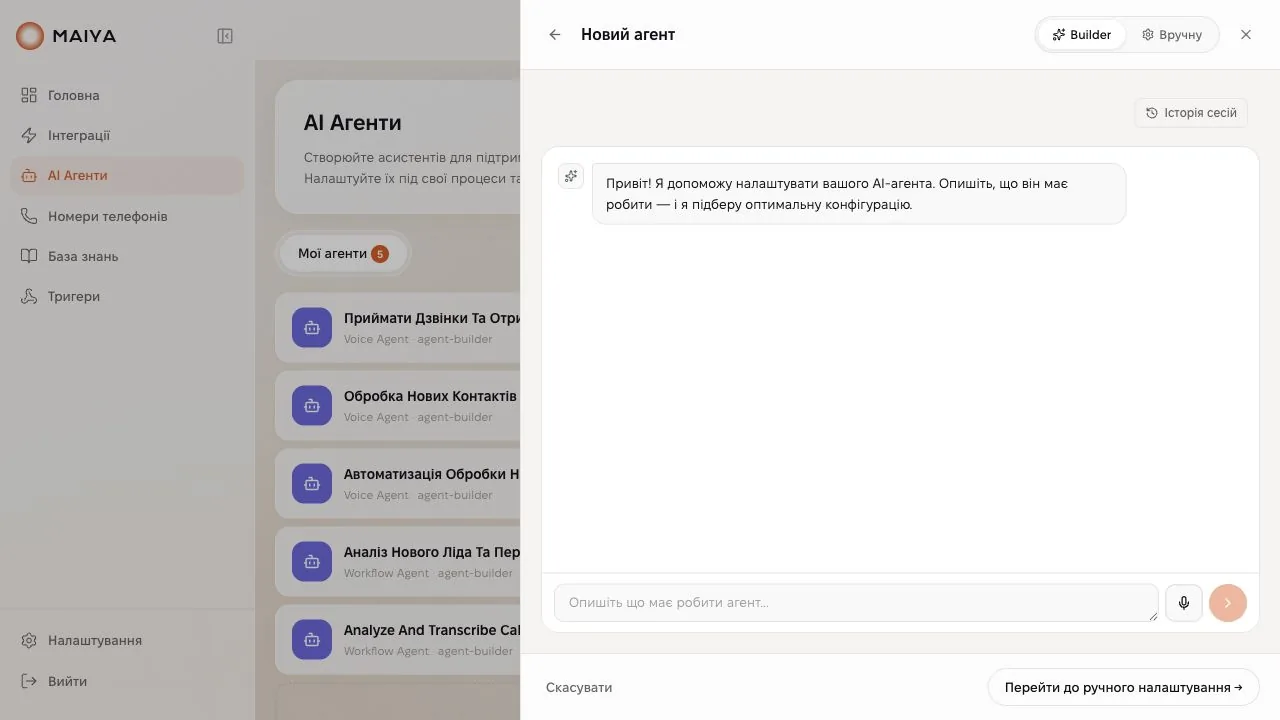Switch to Вручну manual mode

pos(1172,34)
